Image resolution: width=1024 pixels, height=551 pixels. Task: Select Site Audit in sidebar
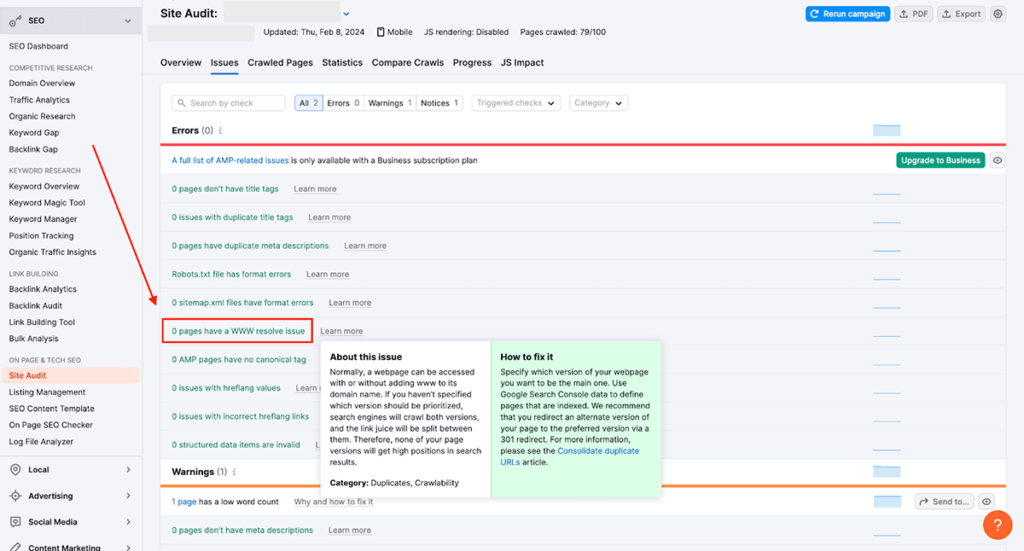point(71,375)
